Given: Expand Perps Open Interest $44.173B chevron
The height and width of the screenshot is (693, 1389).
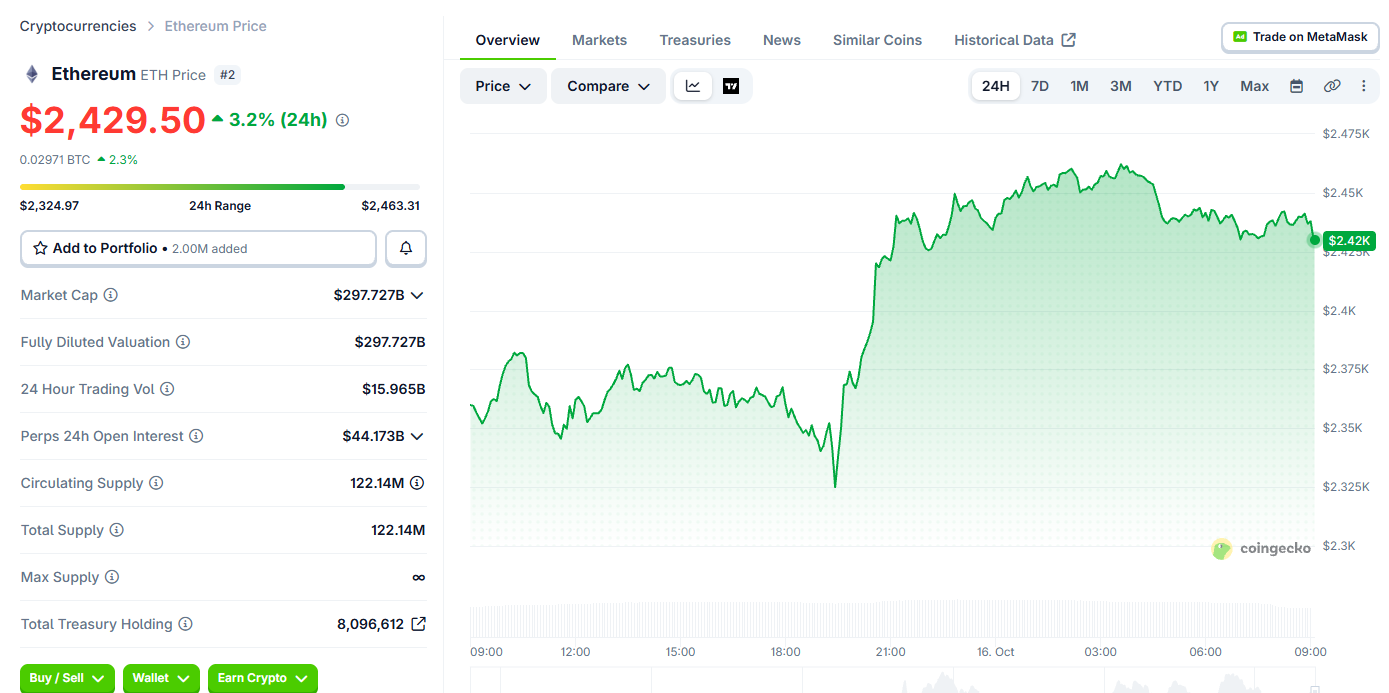Looking at the screenshot, I should click(x=417, y=436).
